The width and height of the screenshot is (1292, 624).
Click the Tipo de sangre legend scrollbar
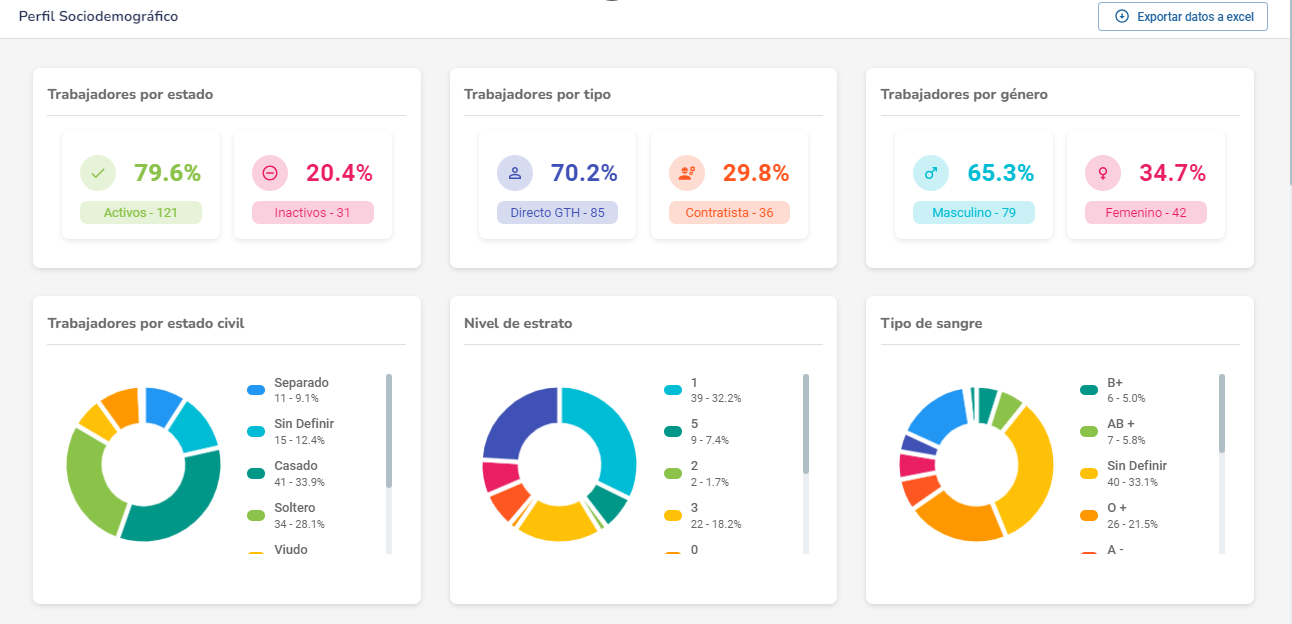coord(1222,415)
